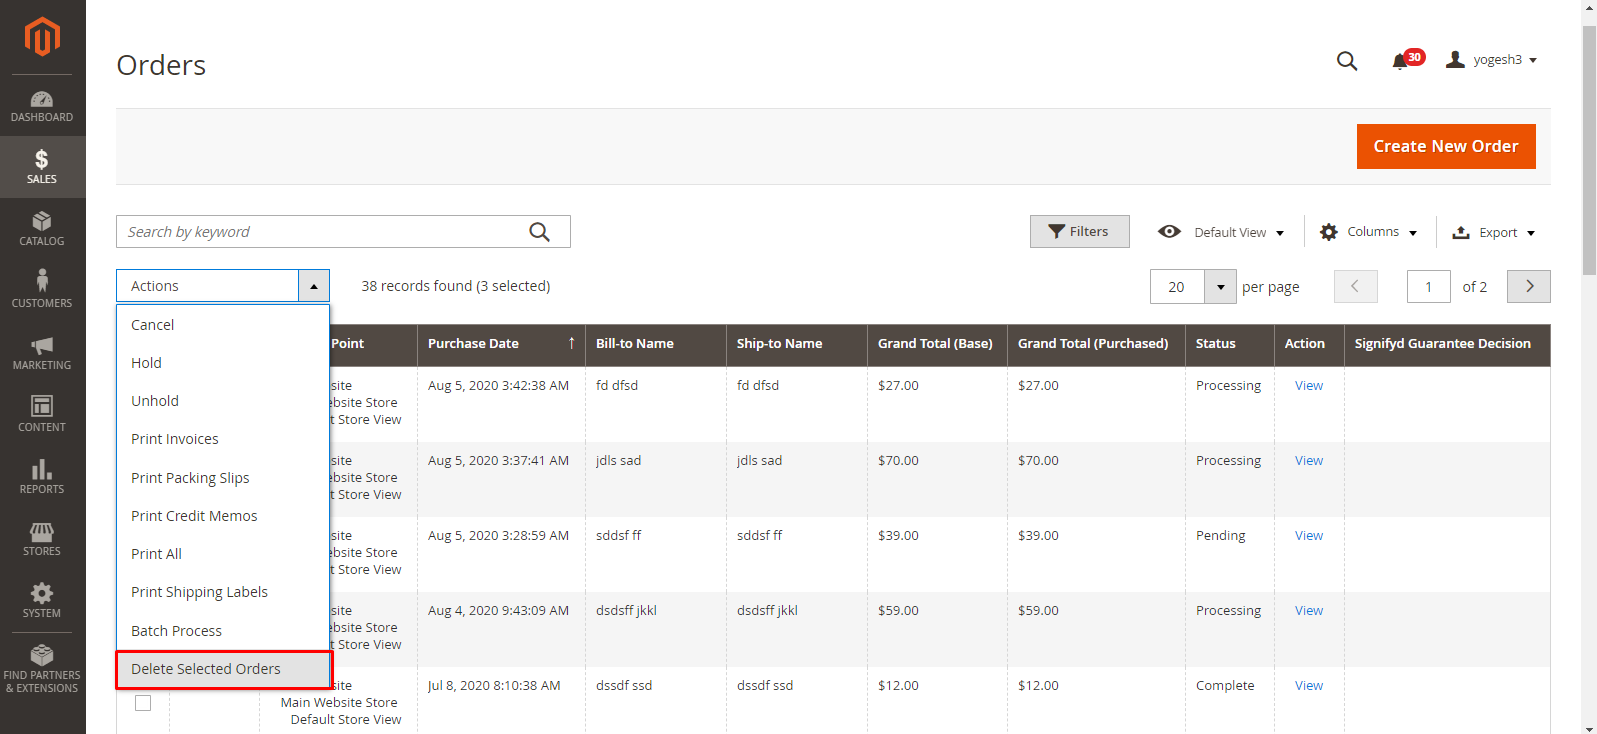Sort by Purchase Date column arrow
1597x734 pixels.
572,343
